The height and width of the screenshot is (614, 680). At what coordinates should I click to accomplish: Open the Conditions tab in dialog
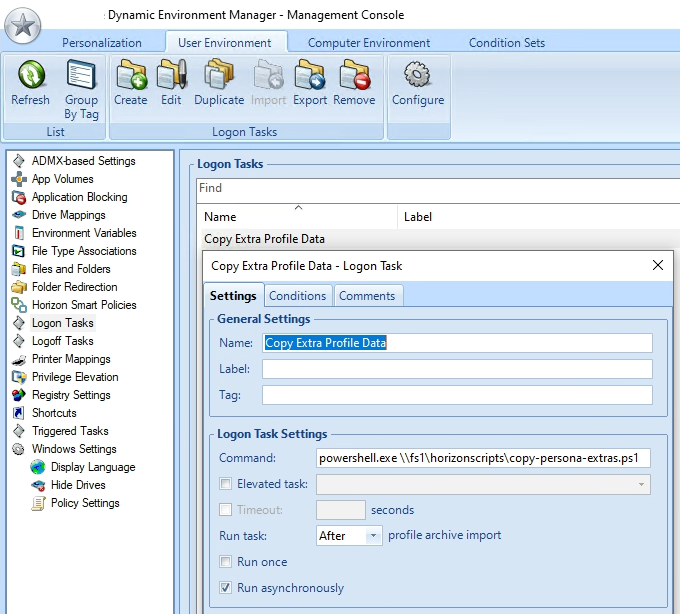point(298,296)
